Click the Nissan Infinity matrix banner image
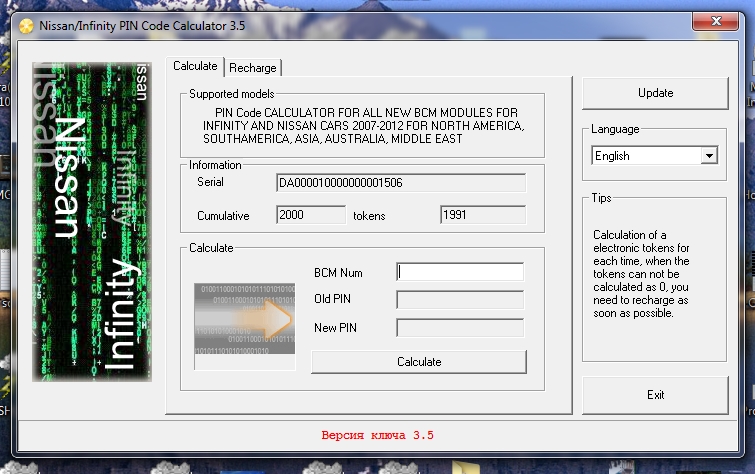755x474 pixels. pos(92,222)
